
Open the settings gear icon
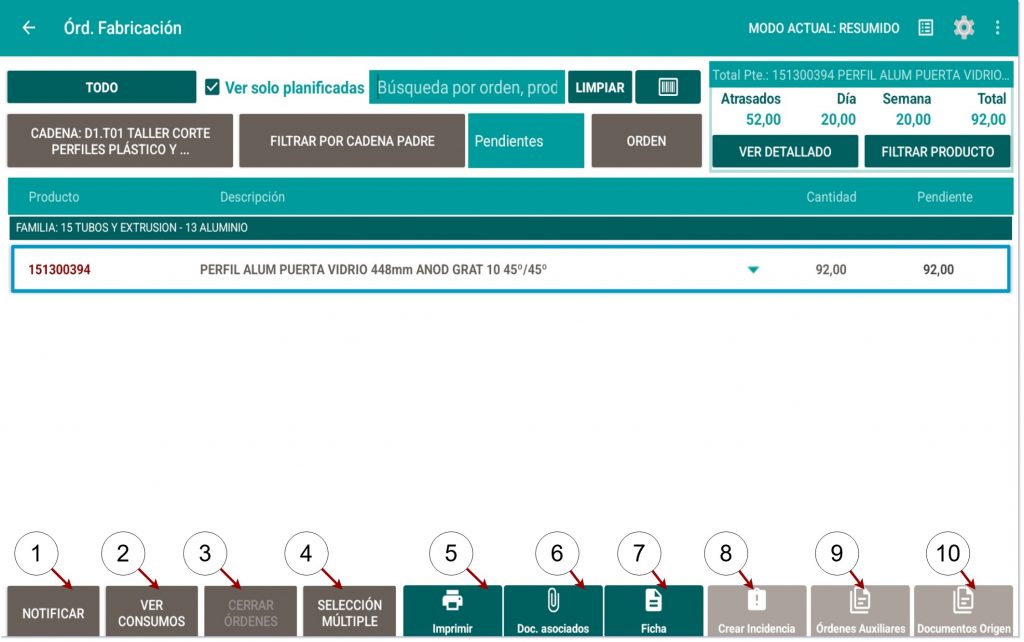pos(963,28)
